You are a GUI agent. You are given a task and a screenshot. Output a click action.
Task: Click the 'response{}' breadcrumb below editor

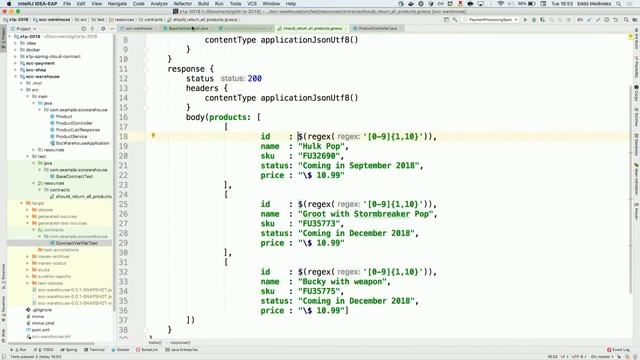[180, 343]
